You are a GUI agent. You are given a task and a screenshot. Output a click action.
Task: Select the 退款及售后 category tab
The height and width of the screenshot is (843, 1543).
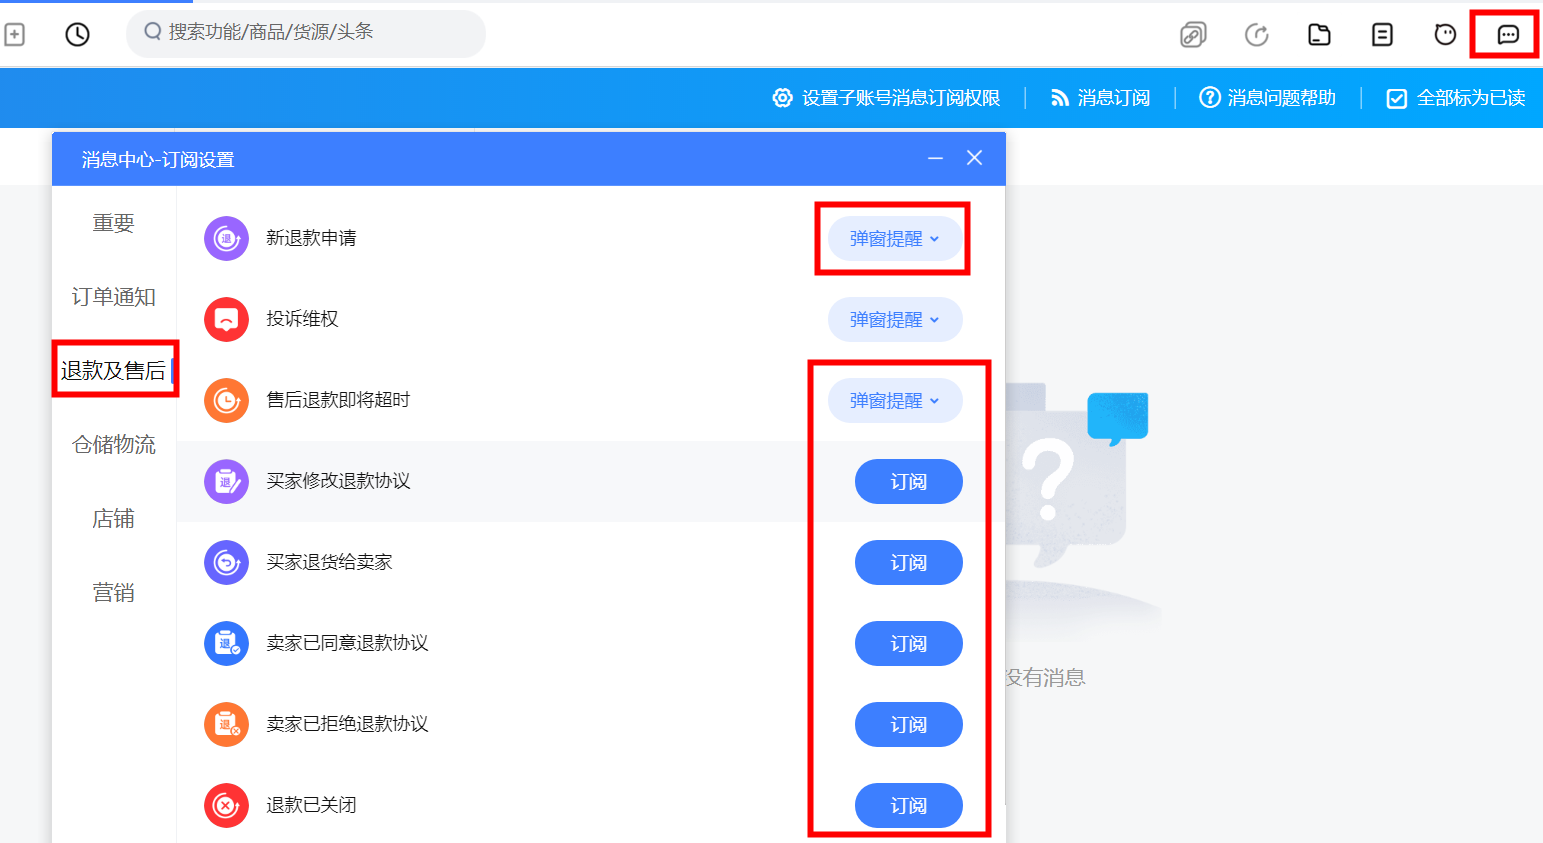pyautogui.click(x=114, y=371)
